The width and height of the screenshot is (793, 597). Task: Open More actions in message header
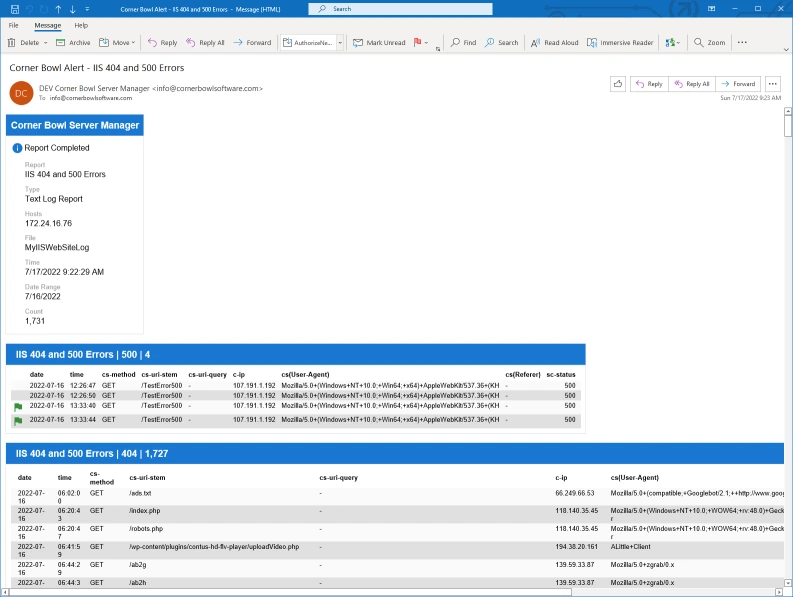point(772,84)
